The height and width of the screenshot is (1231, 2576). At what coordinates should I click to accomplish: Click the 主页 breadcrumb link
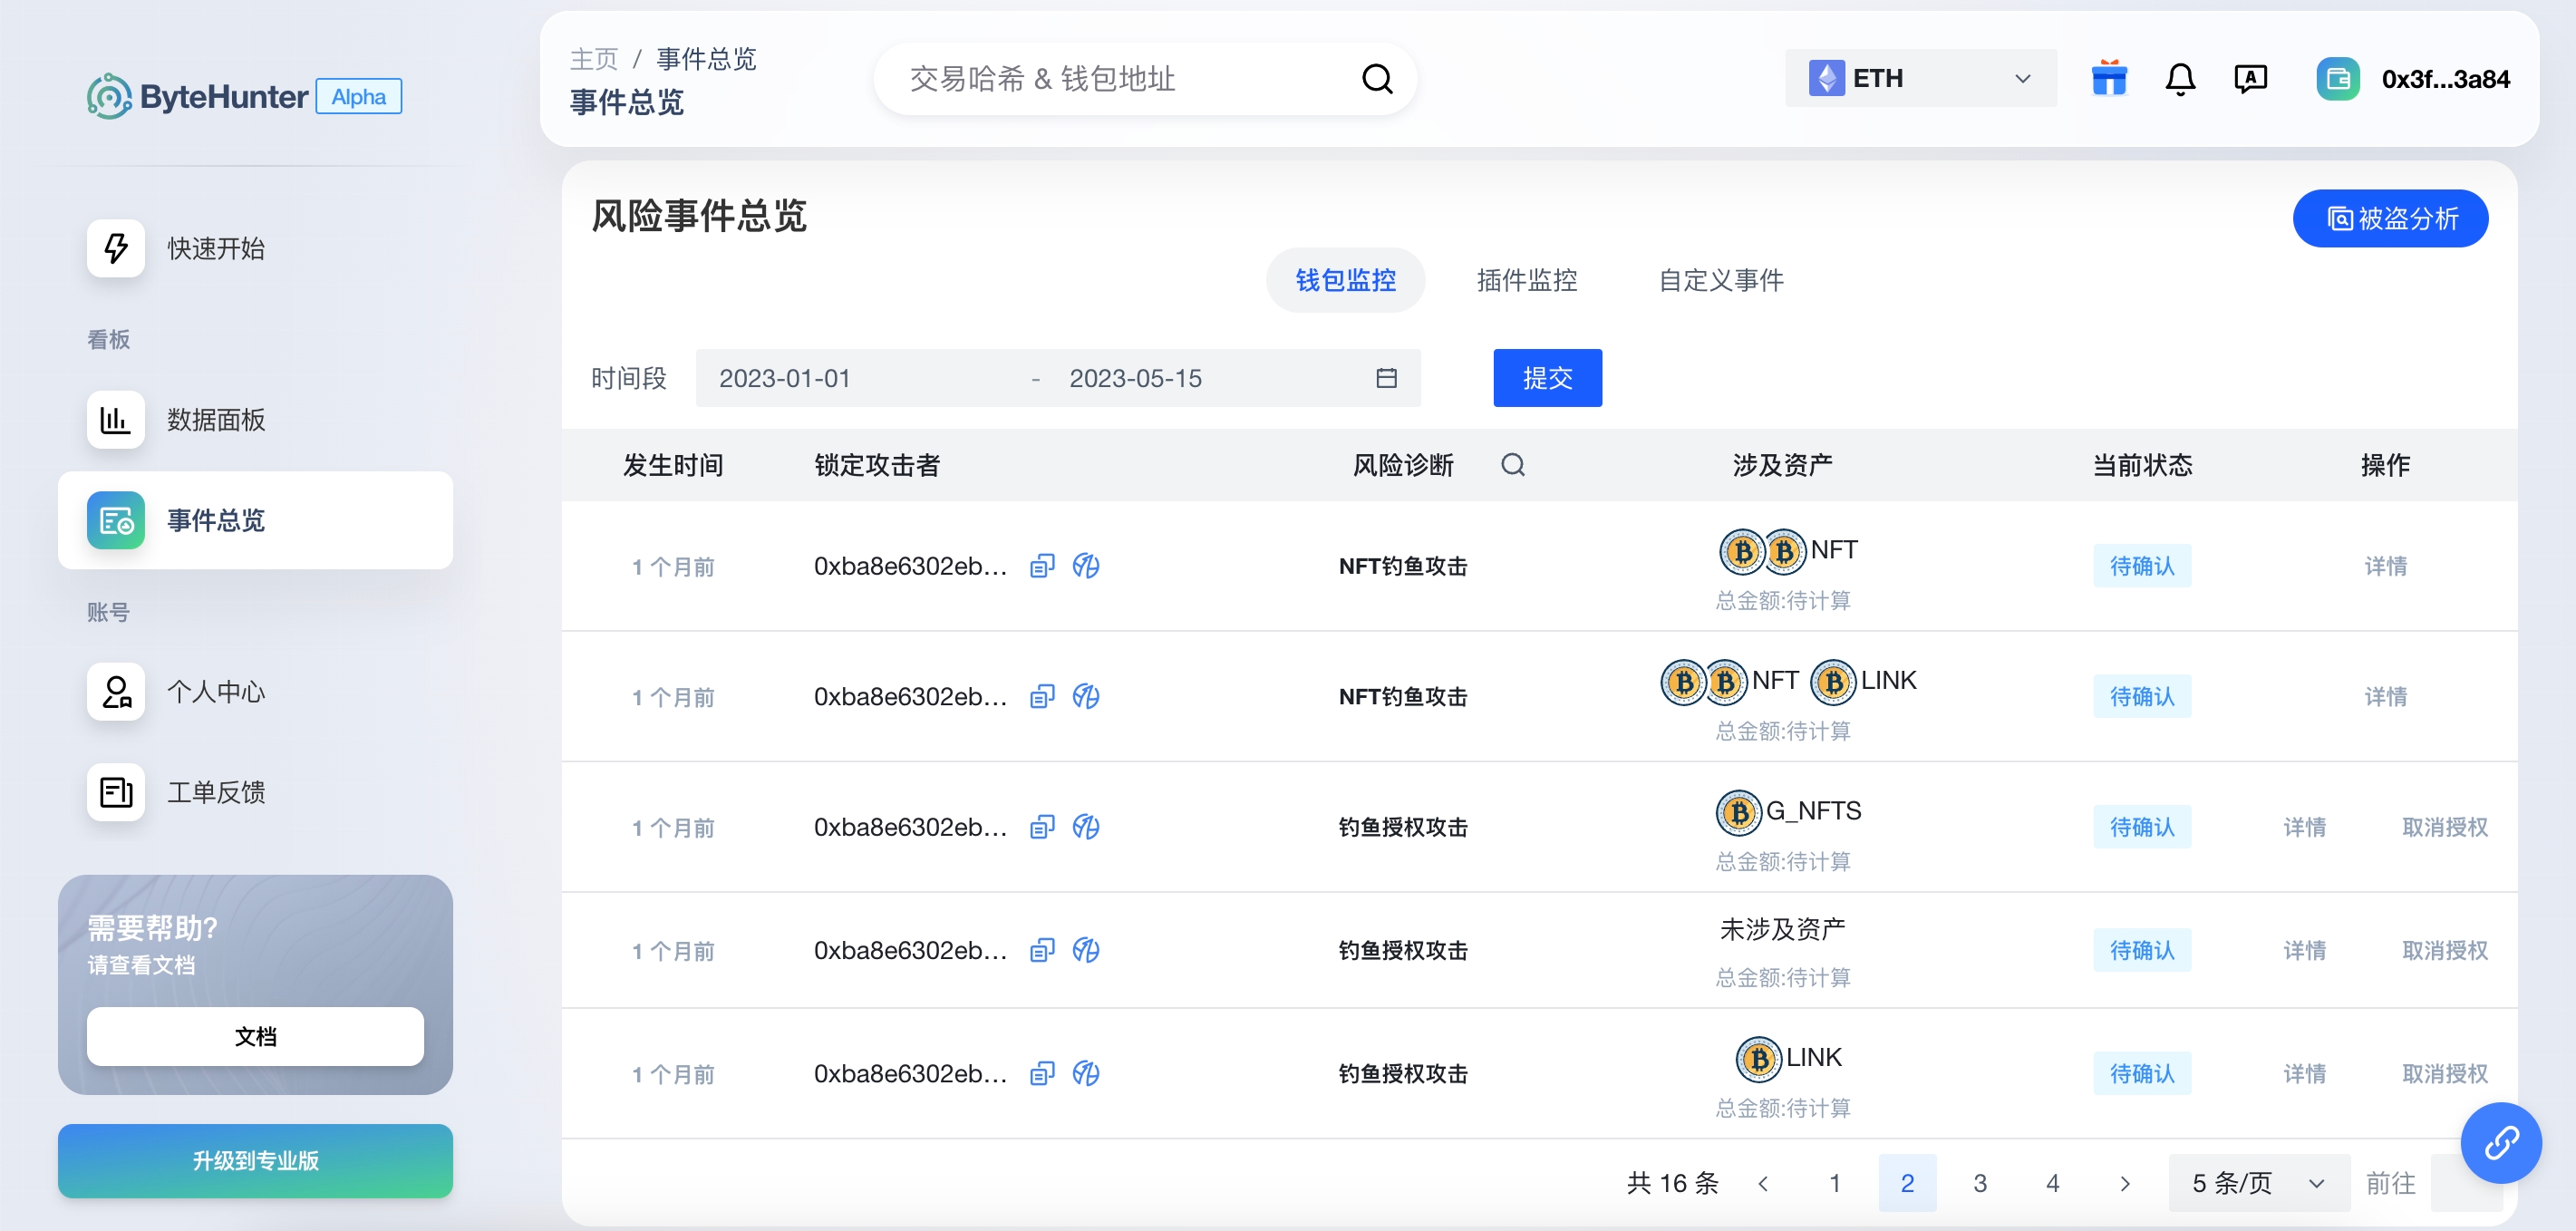point(594,59)
